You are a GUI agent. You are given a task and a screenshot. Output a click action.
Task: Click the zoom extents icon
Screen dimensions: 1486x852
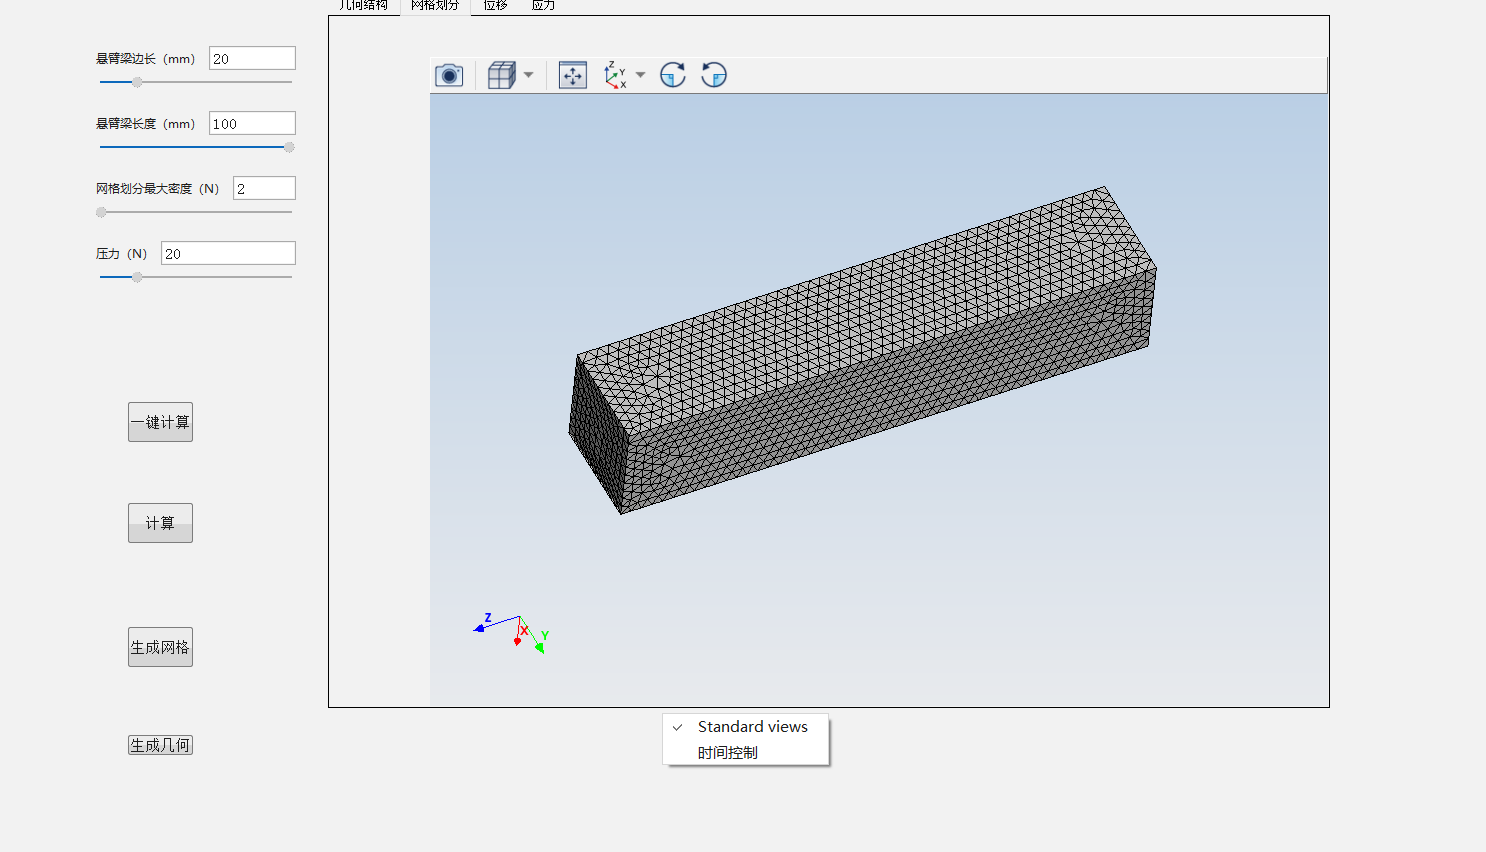573,75
